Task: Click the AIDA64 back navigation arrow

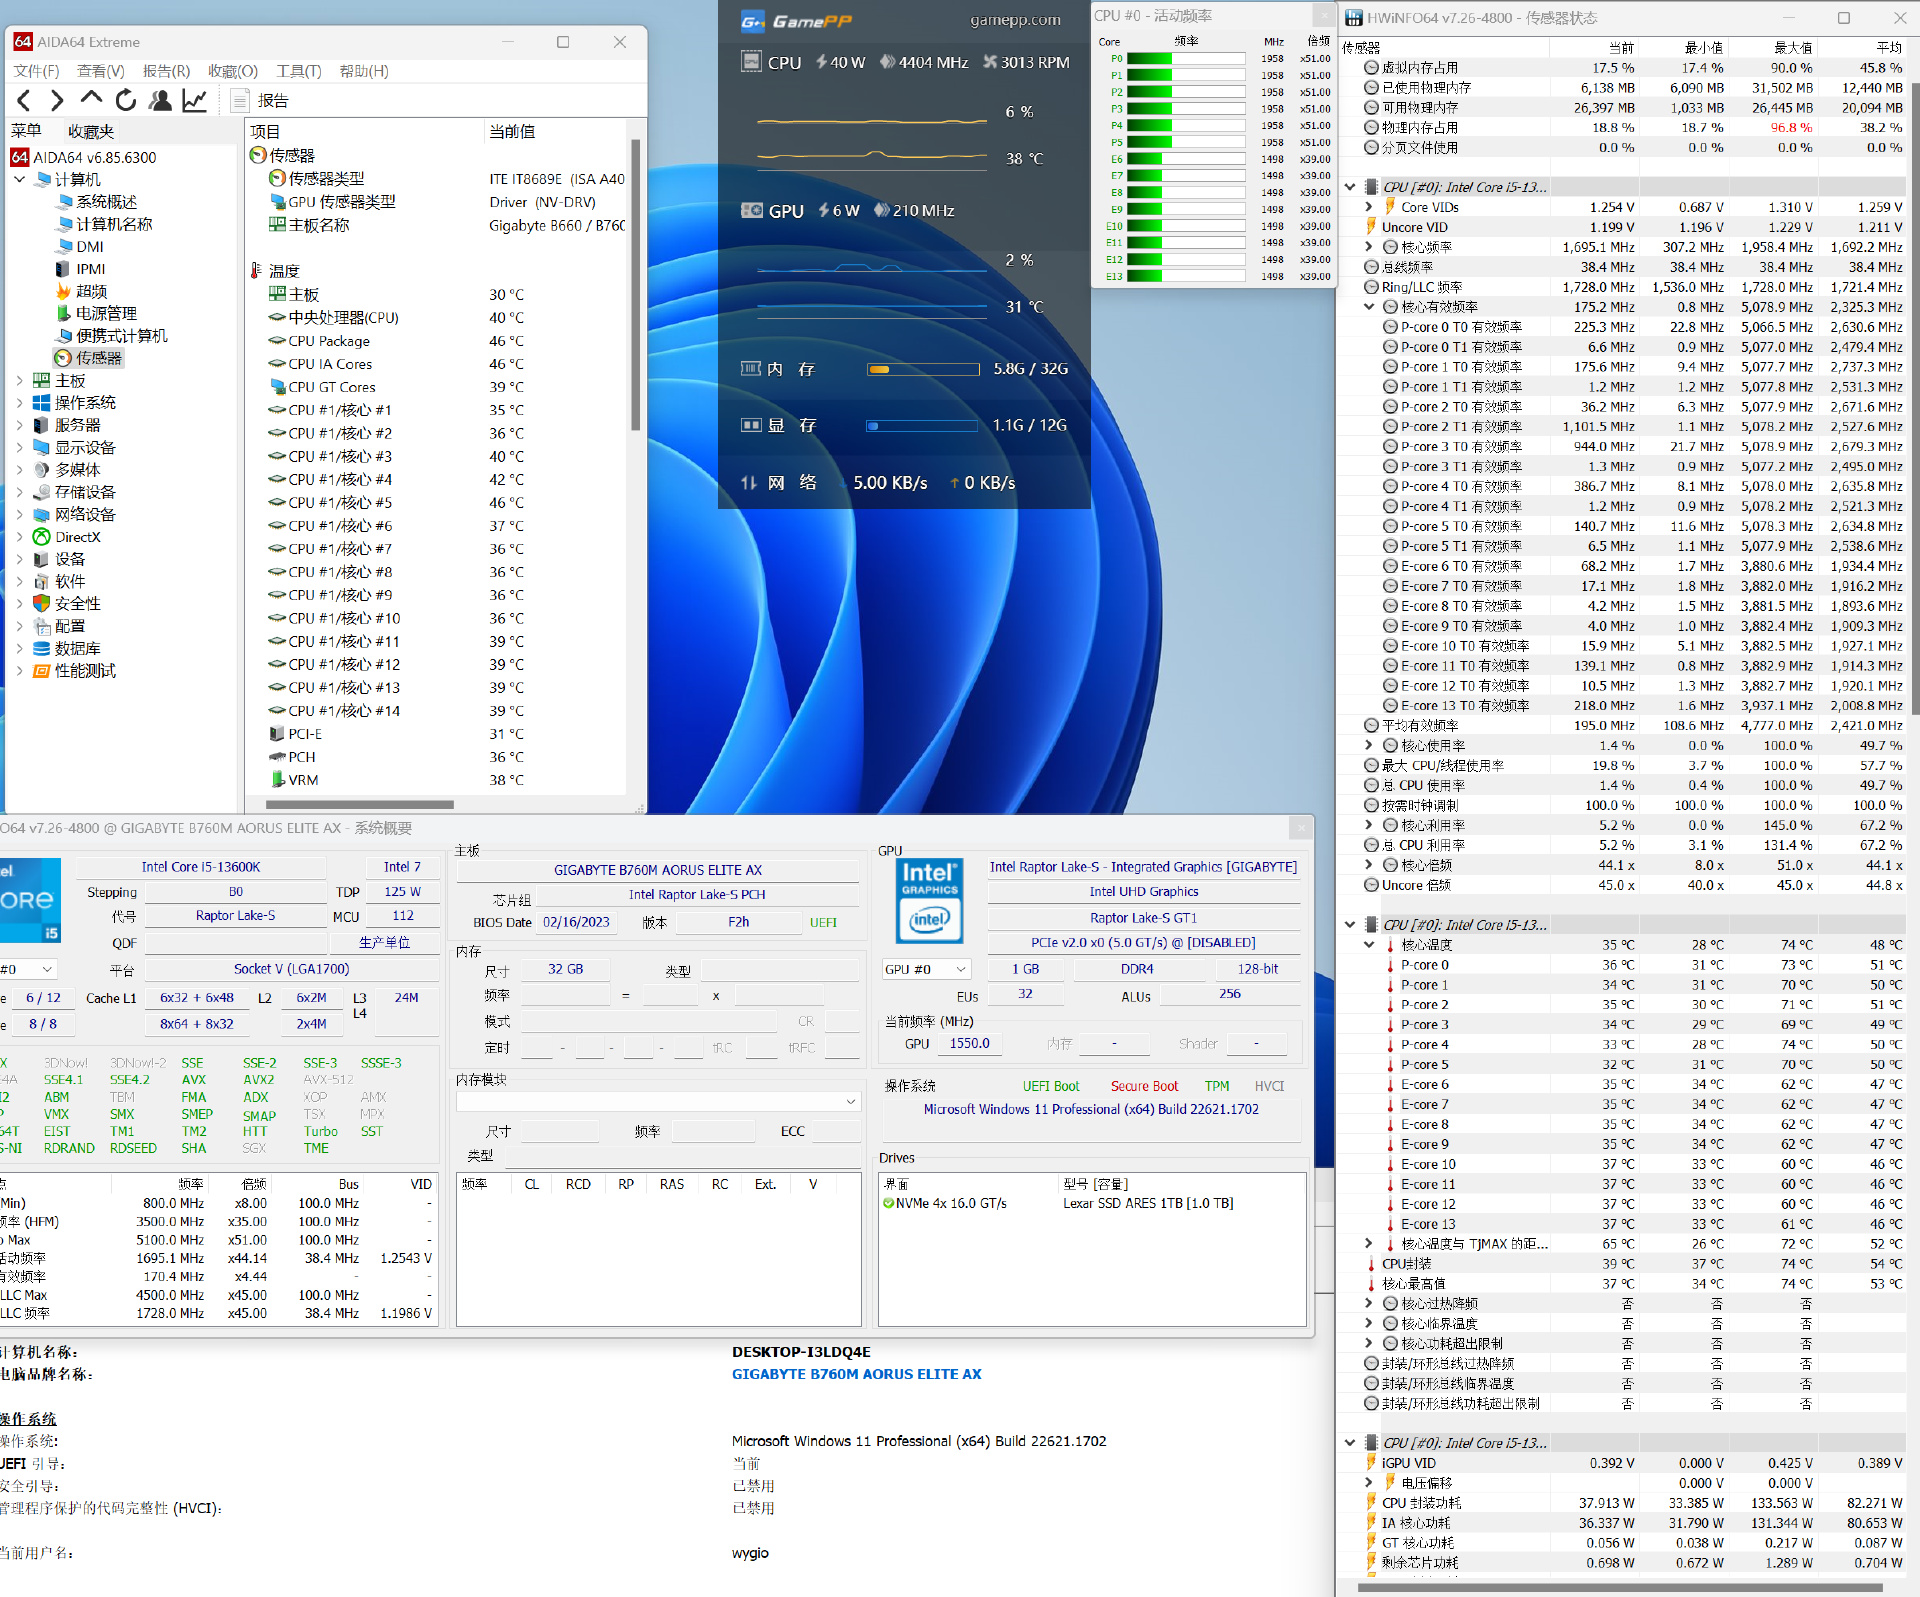Action: pos(24,100)
